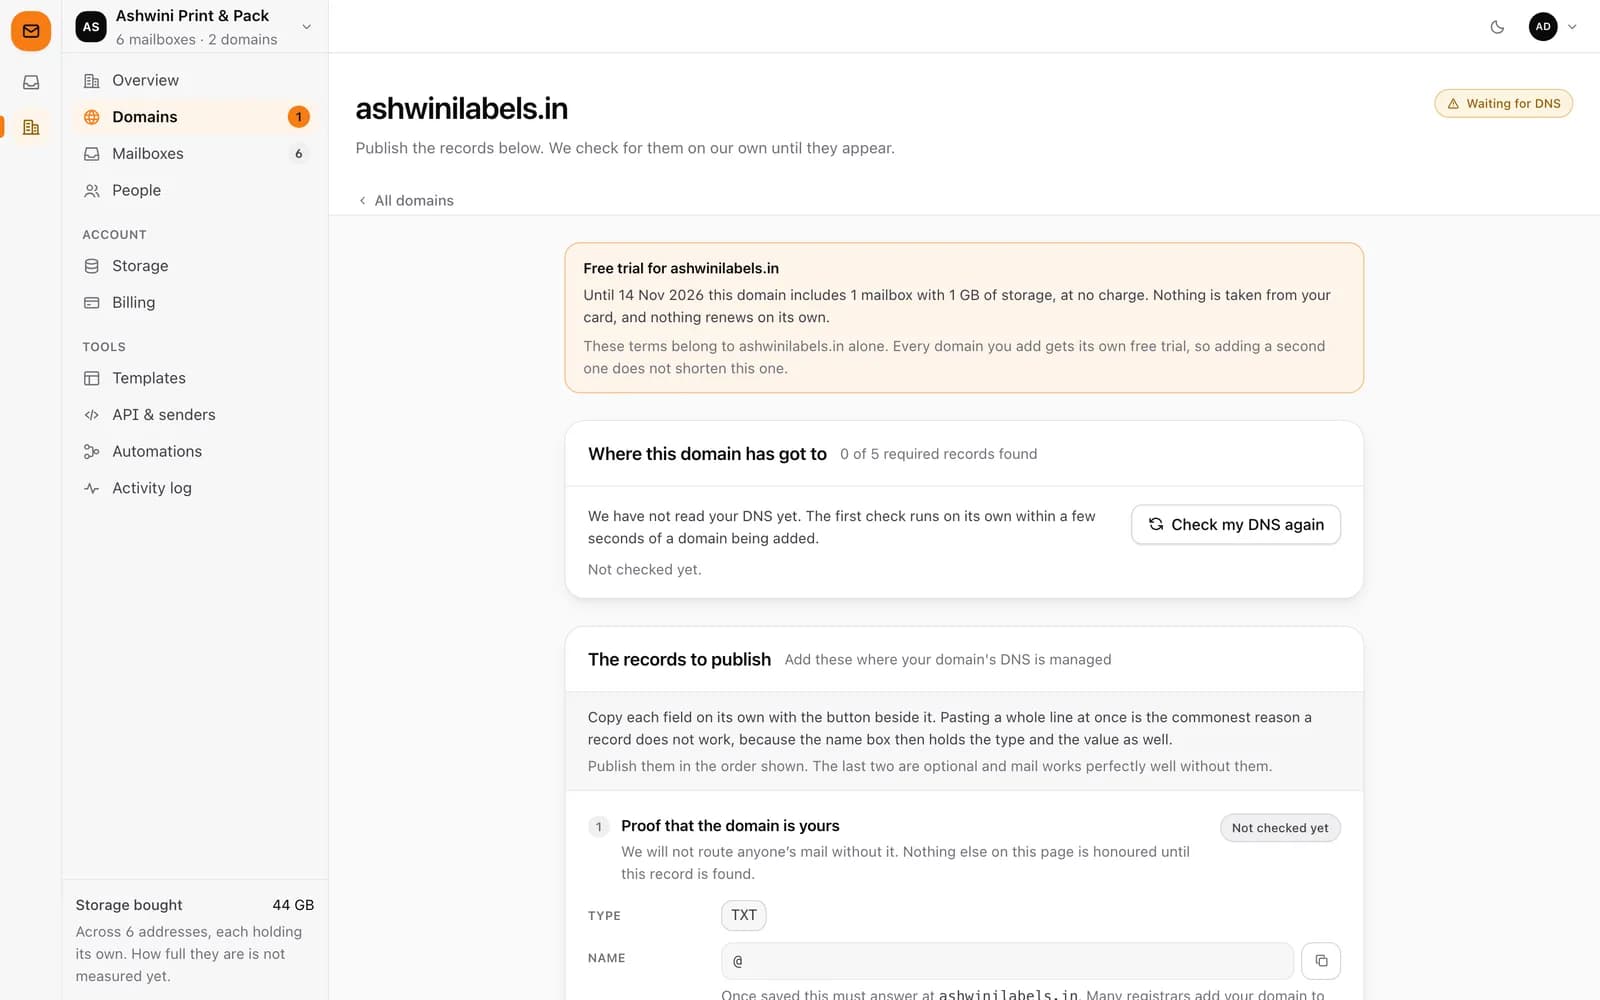This screenshot has width=1600, height=1000.
Task: Open Templates tool
Action: point(195,378)
